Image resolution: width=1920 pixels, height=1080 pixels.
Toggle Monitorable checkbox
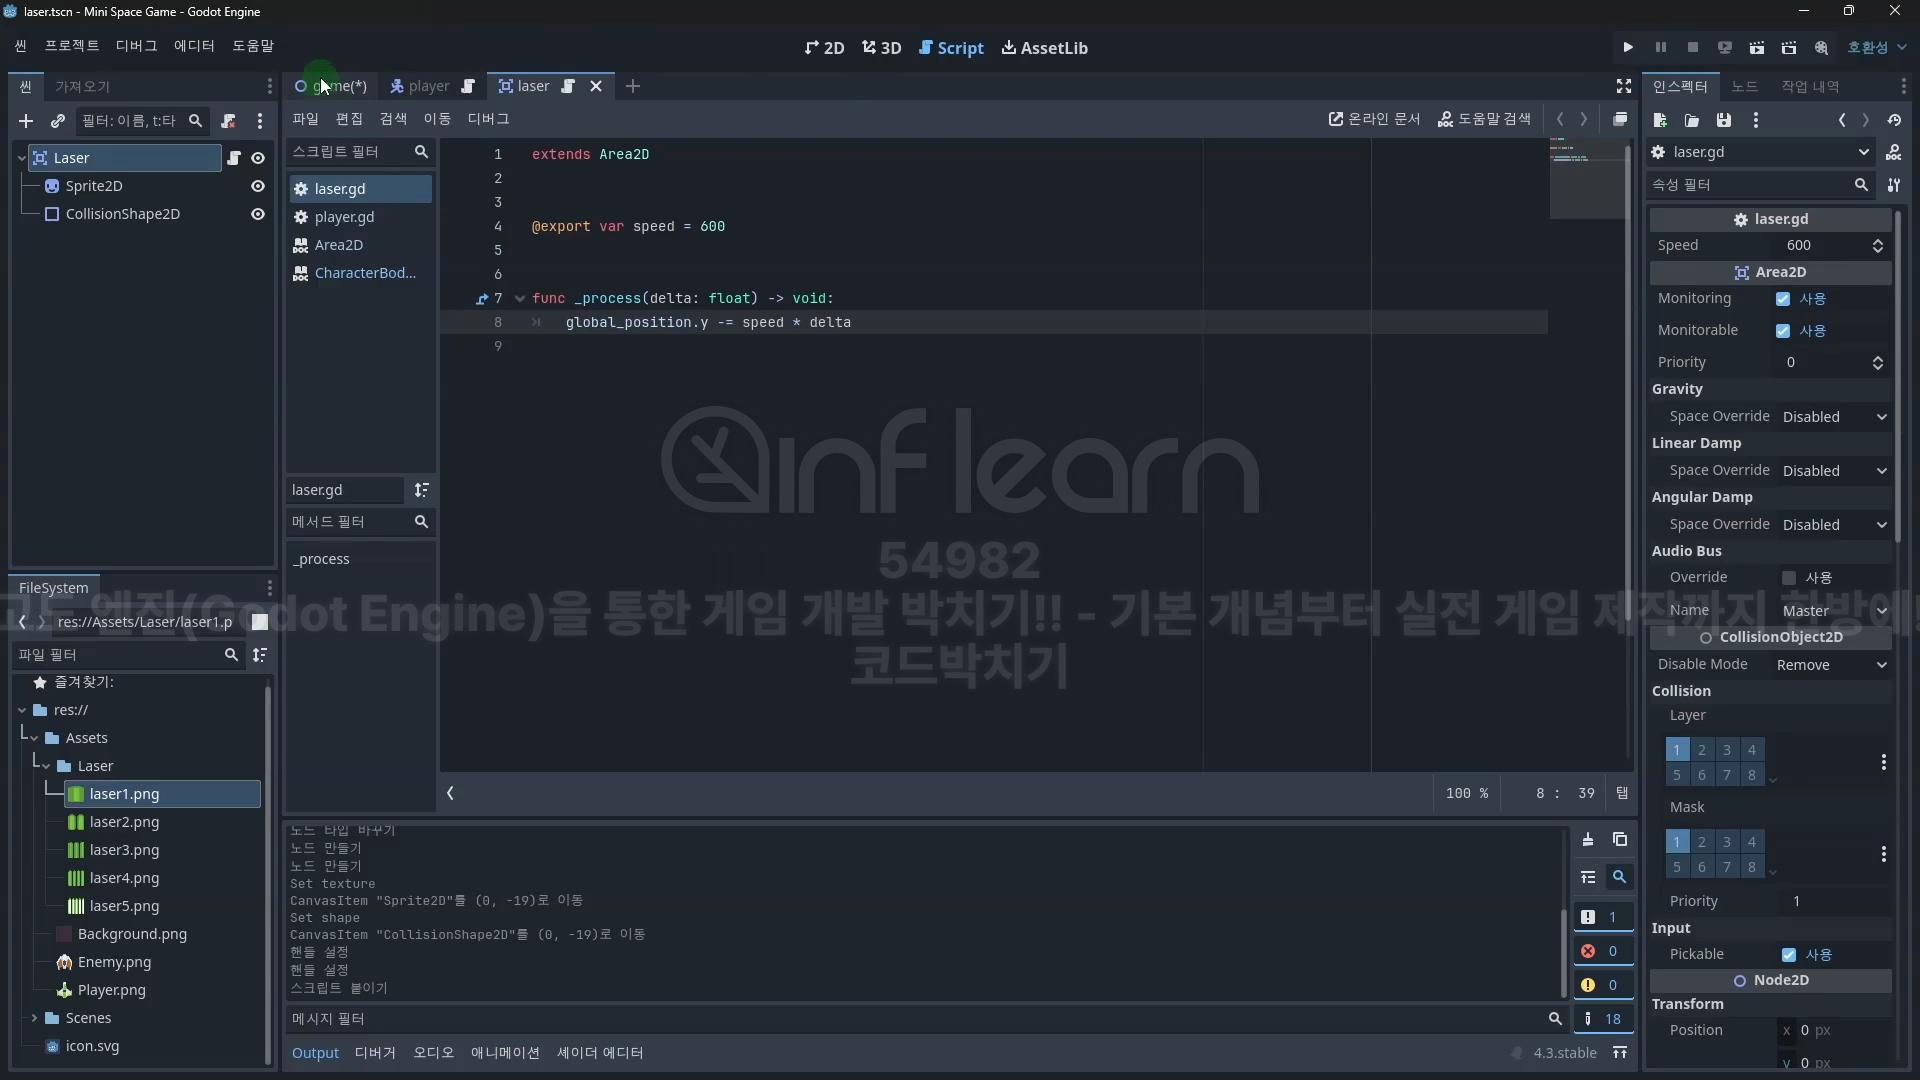tap(1783, 331)
